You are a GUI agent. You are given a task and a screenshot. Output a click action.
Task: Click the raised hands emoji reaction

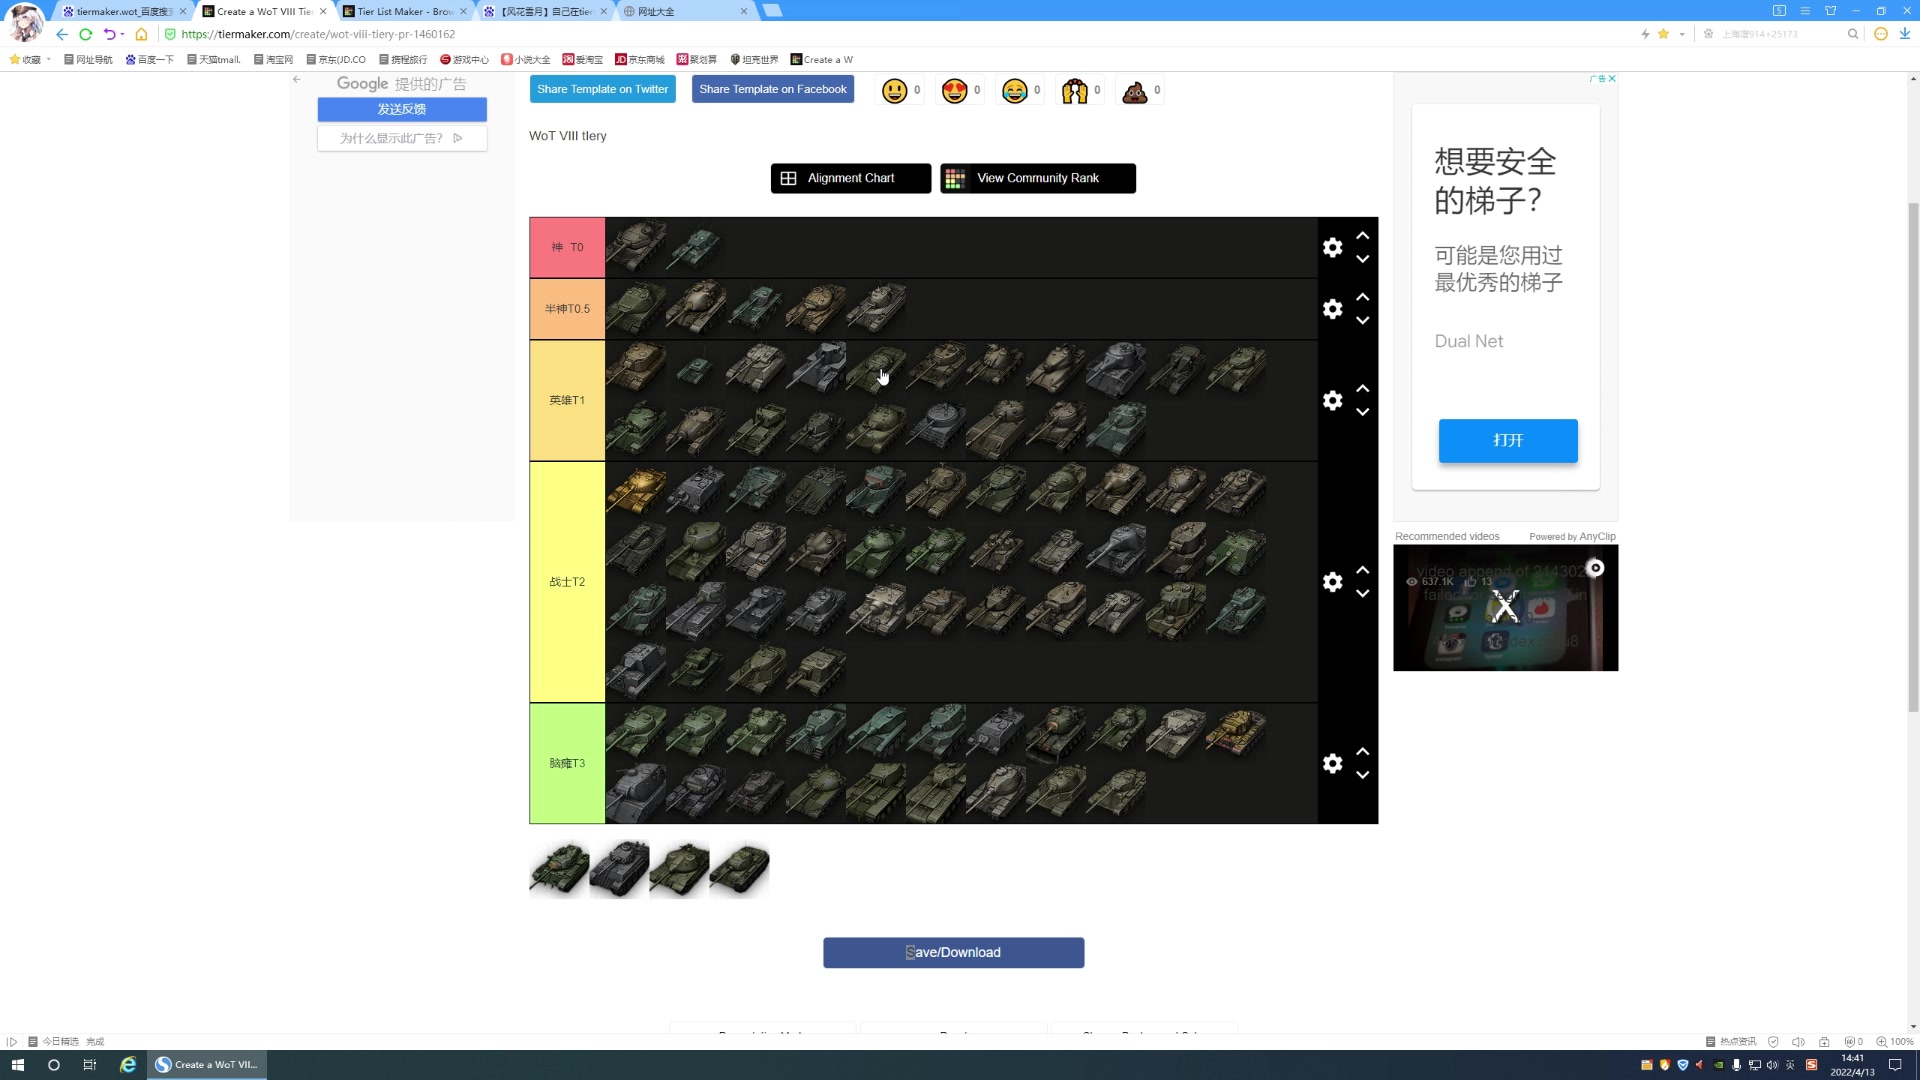click(x=1075, y=91)
